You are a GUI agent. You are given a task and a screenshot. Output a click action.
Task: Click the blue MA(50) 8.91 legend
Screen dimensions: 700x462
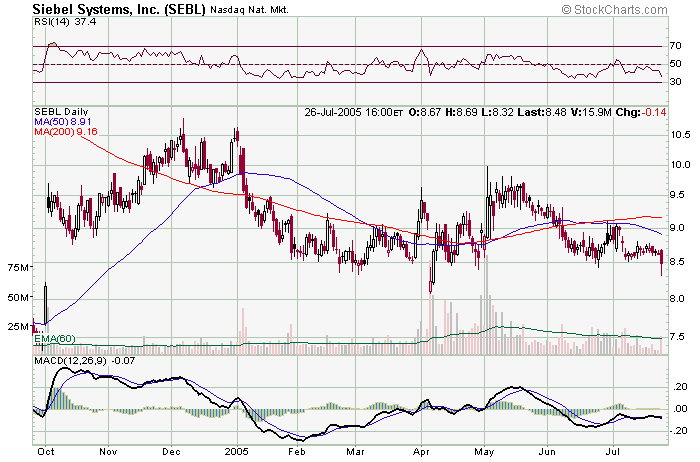point(63,121)
